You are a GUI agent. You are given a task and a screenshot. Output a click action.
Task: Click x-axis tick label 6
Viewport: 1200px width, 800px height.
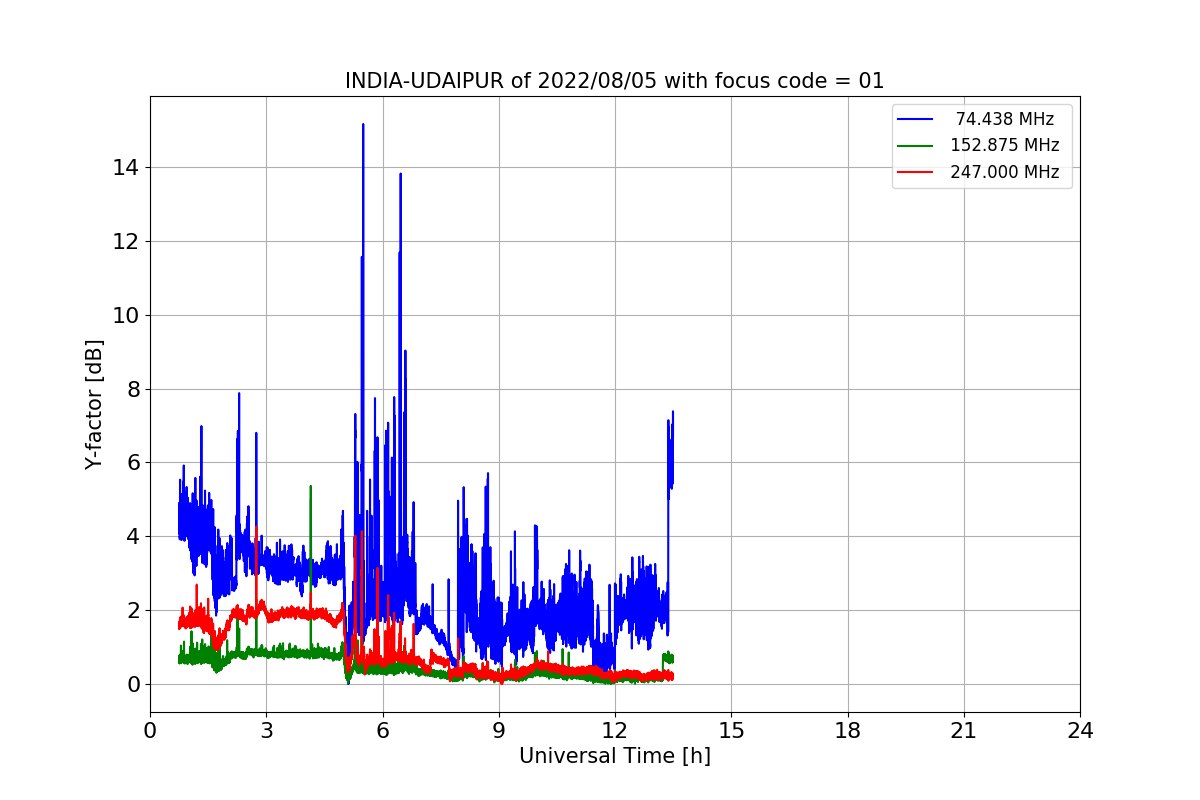coord(382,731)
